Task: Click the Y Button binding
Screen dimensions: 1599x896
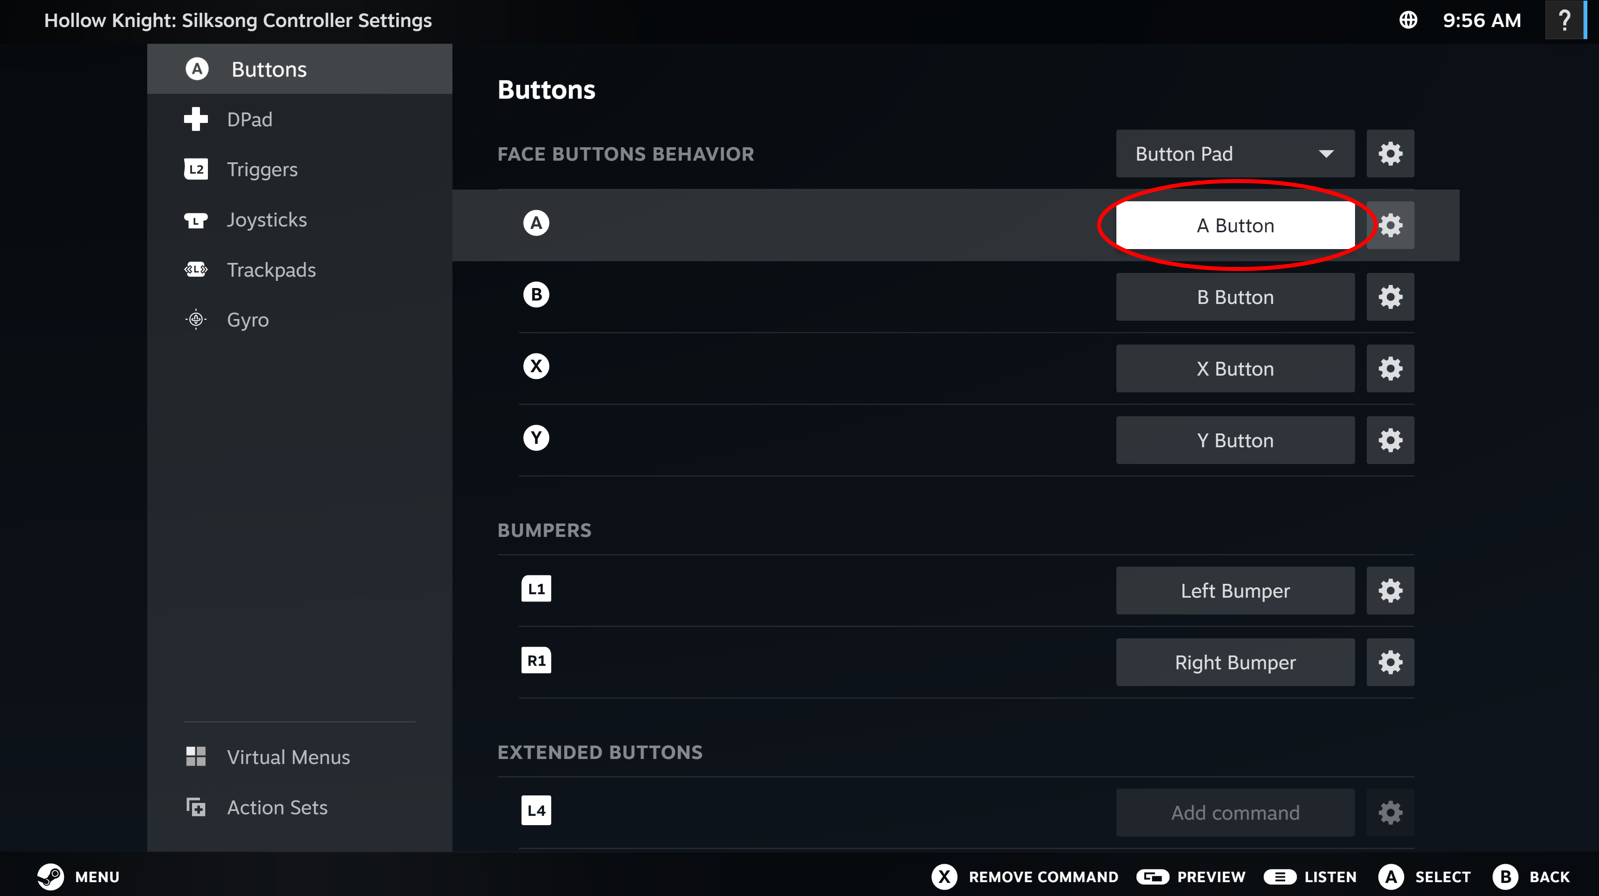Action: (1235, 440)
